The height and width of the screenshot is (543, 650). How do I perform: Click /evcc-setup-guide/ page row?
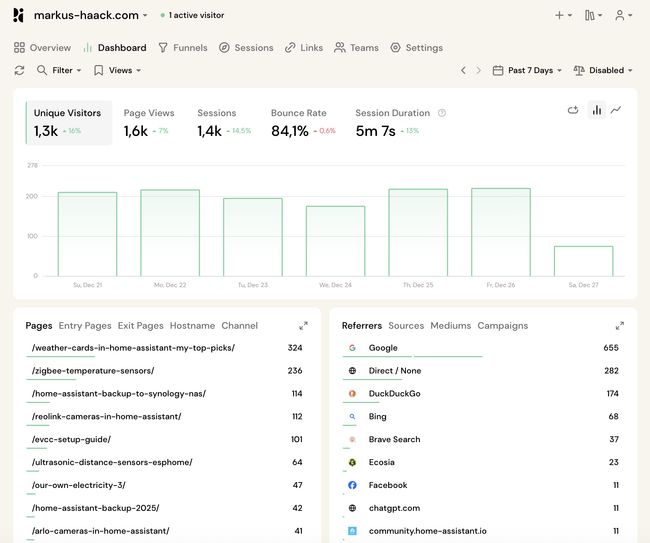[x=167, y=439]
